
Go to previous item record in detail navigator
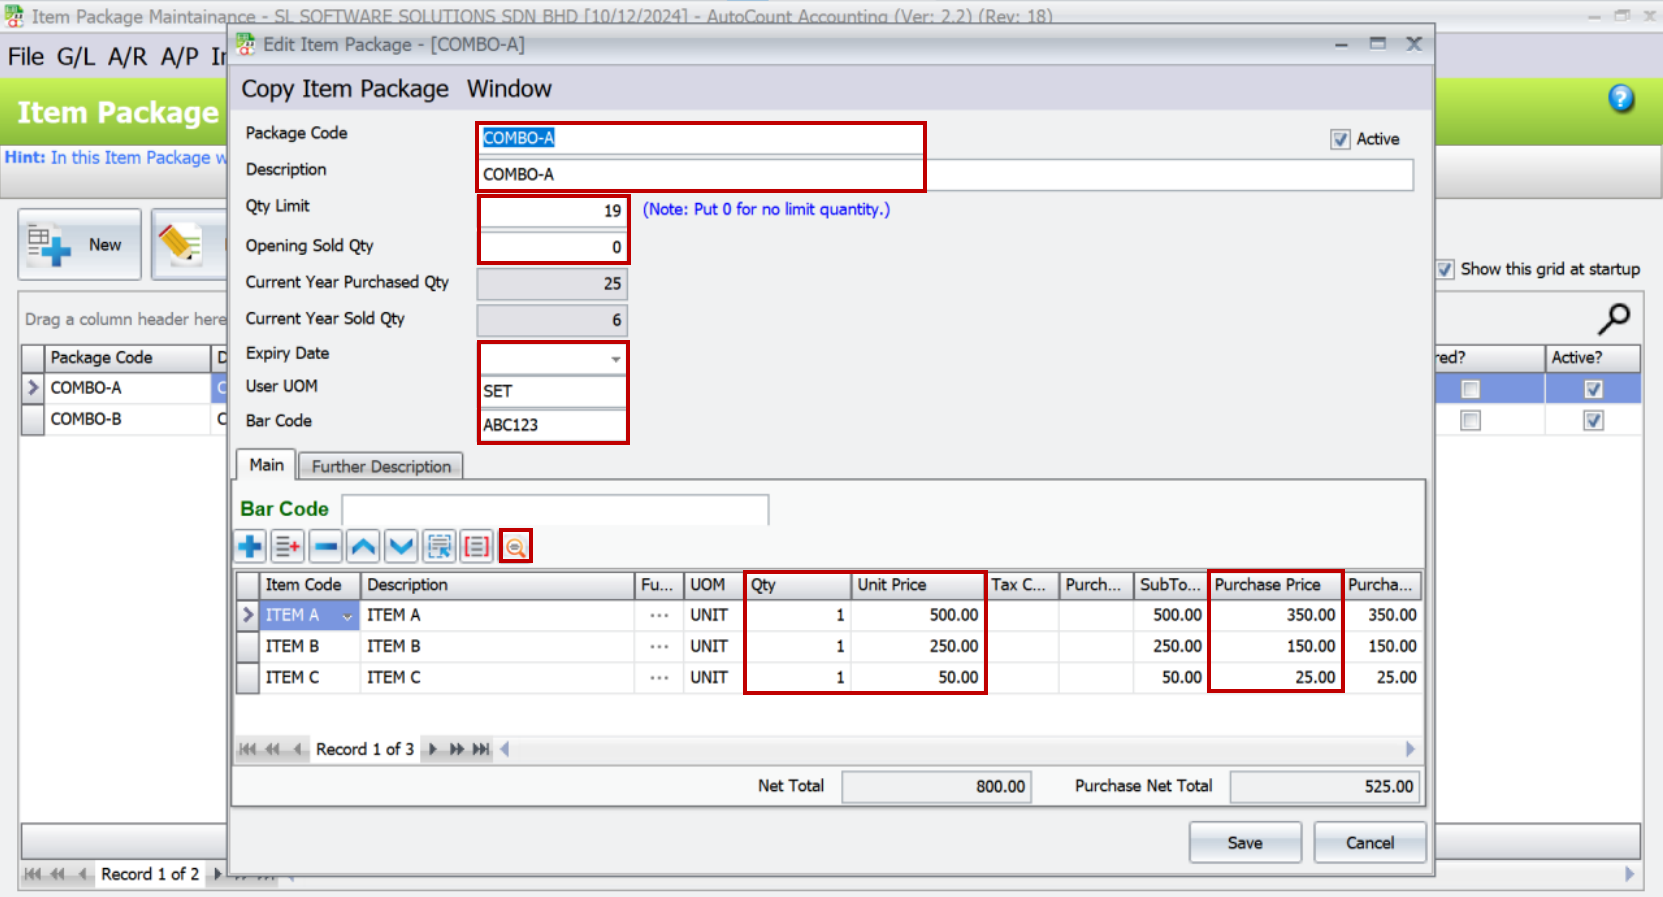tap(297, 749)
